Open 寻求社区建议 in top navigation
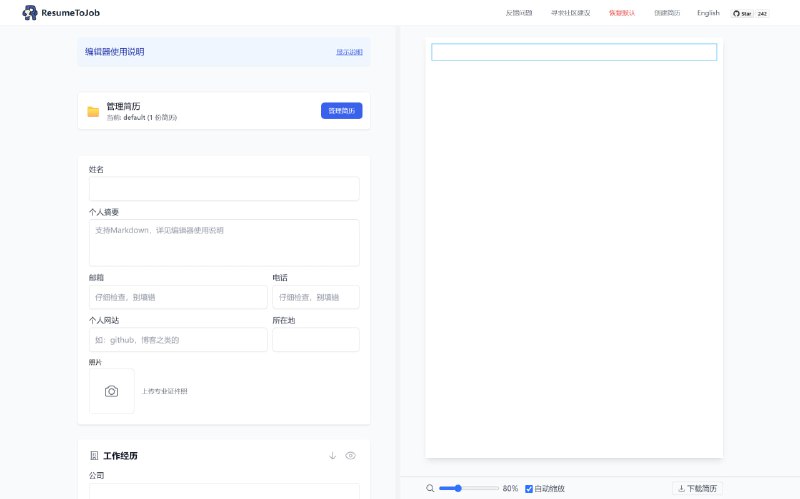Screen dimensions: 800x499 (x=570, y=13)
